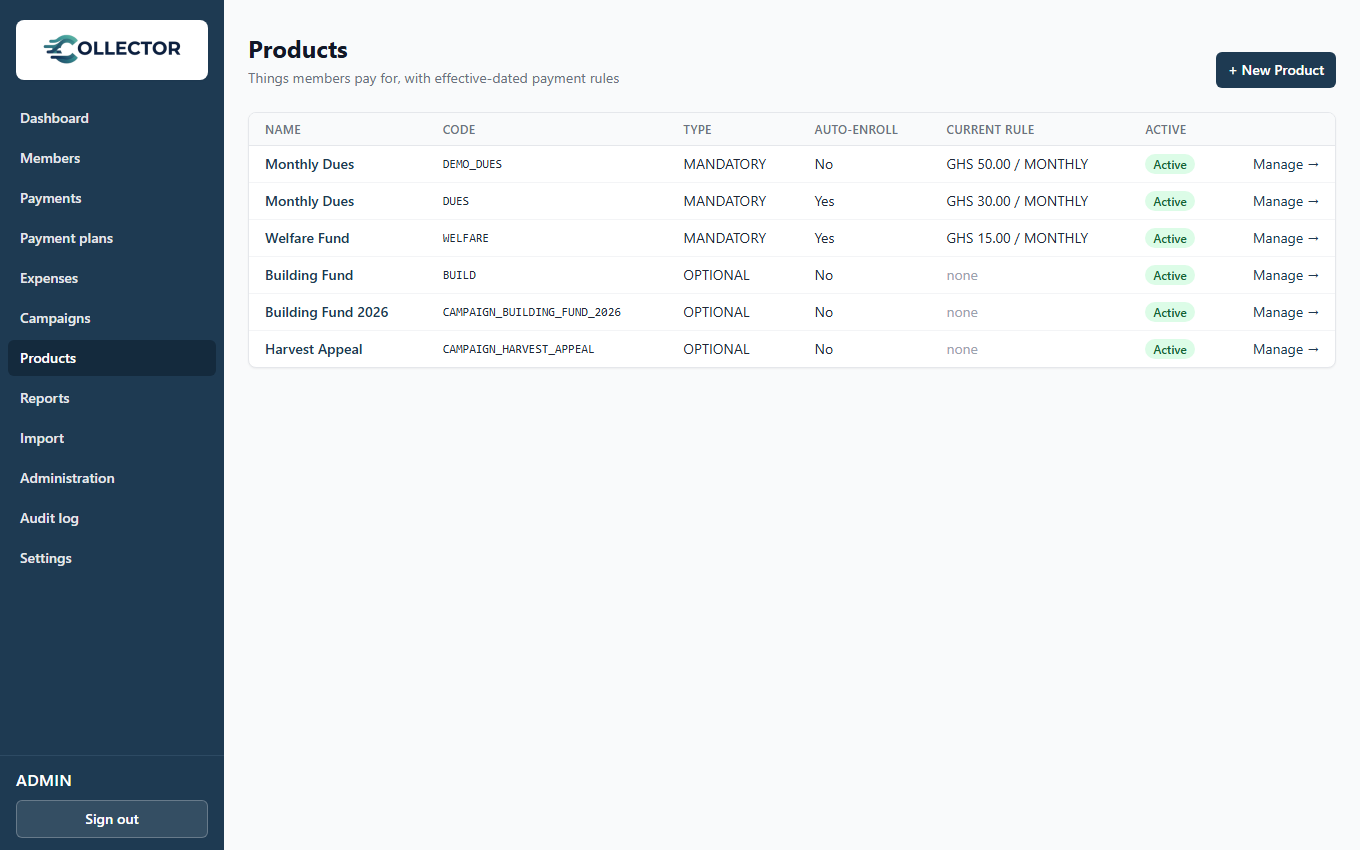Screen dimensions: 1360x850
Task: Click GHS 15.00 / MONTHLY rule
Action: tap(1017, 238)
